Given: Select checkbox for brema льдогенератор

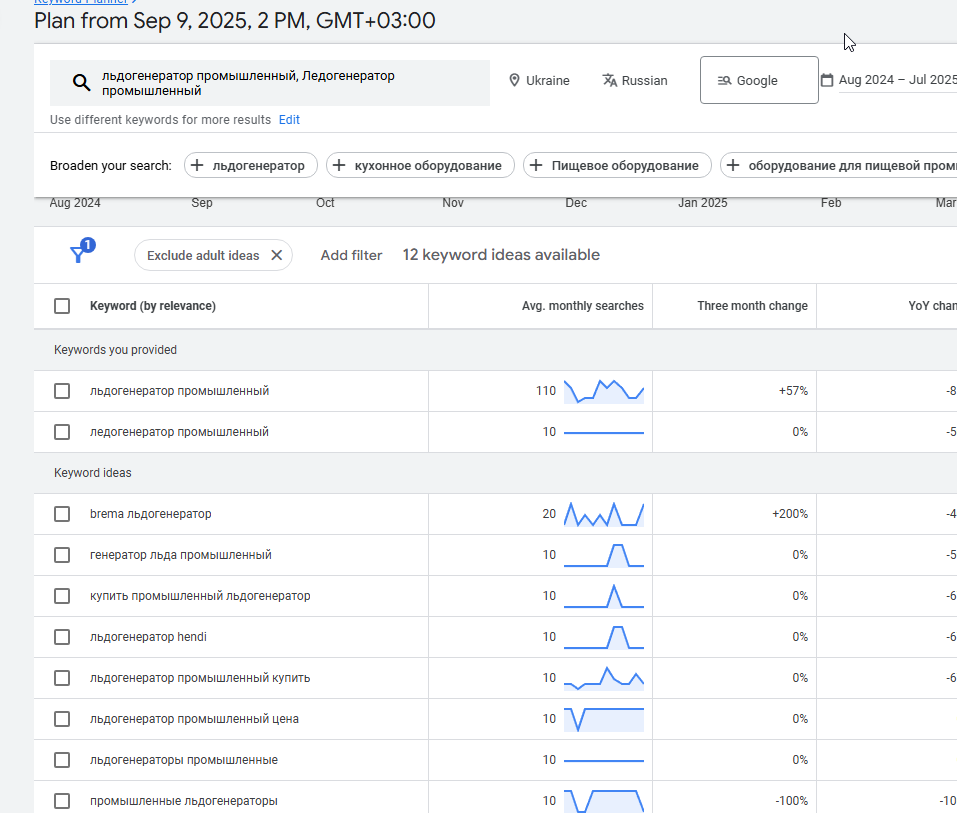Looking at the screenshot, I should (x=62, y=514).
